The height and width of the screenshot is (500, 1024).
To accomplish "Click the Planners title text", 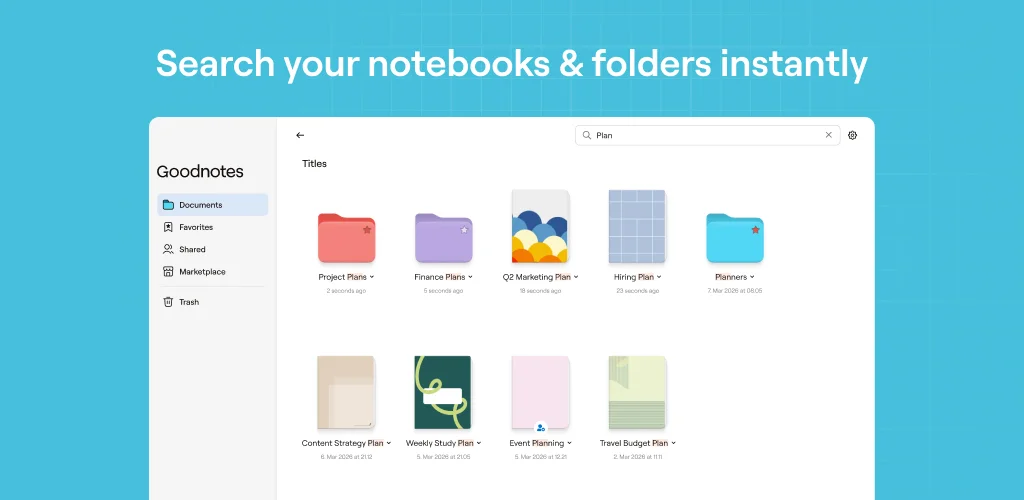I will click(731, 277).
